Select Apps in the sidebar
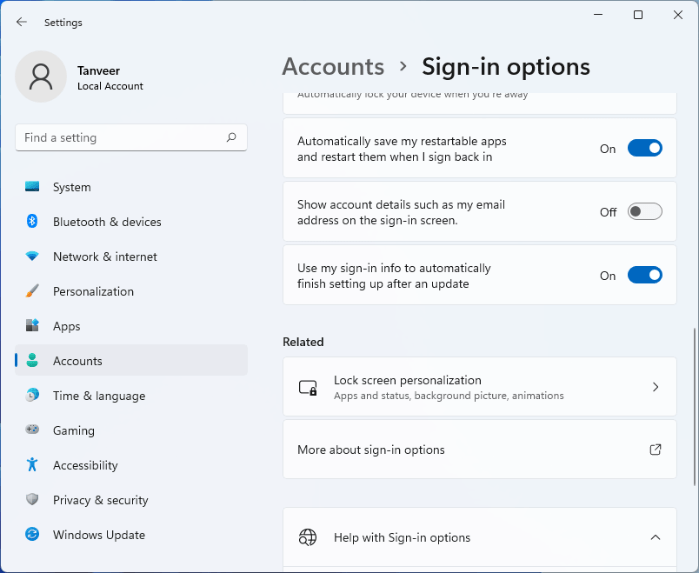 click(67, 326)
